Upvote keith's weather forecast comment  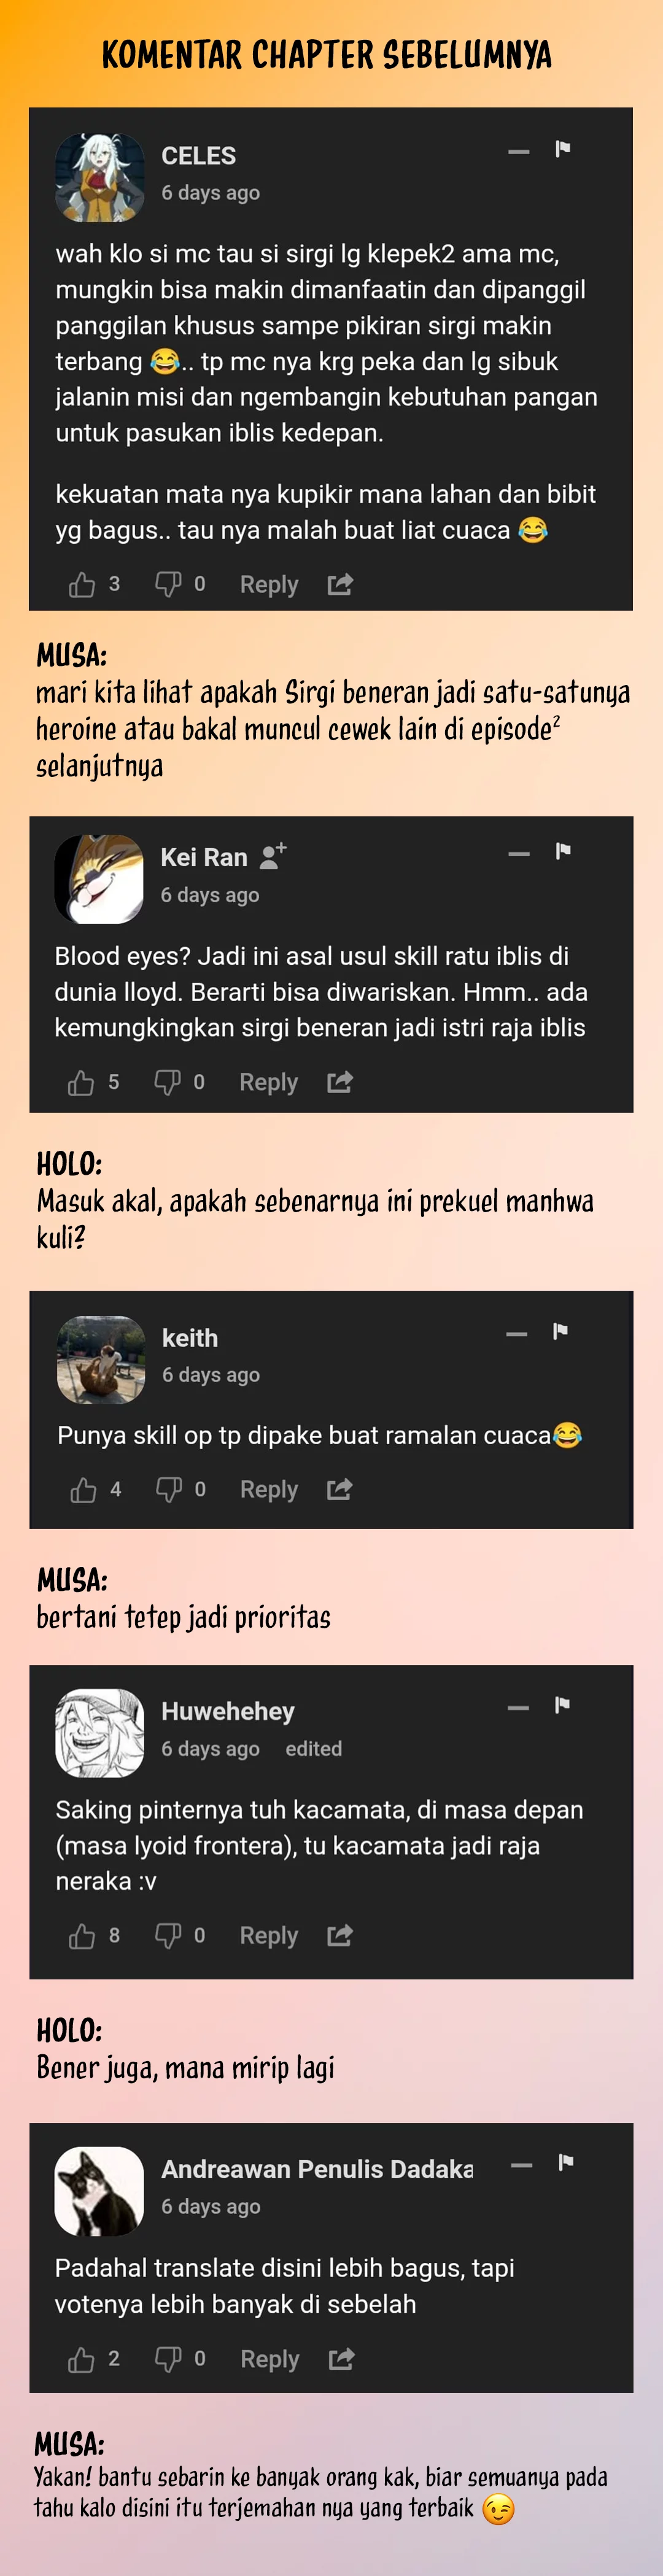click(83, 1490)
